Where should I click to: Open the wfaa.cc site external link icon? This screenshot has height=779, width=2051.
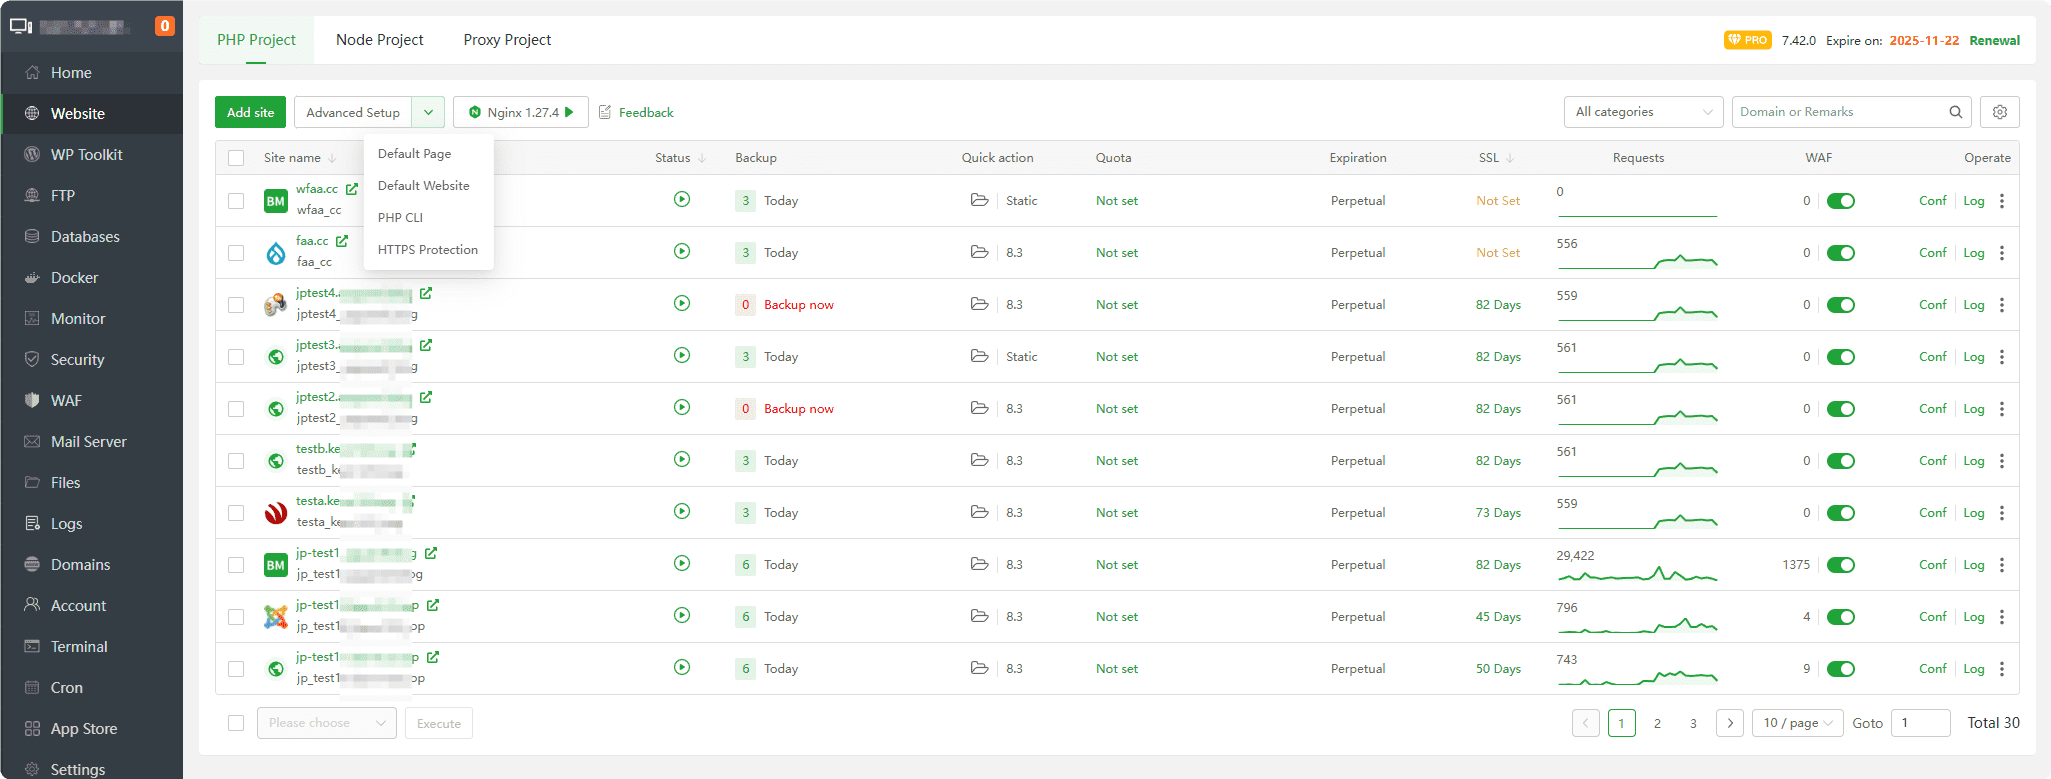351,189
